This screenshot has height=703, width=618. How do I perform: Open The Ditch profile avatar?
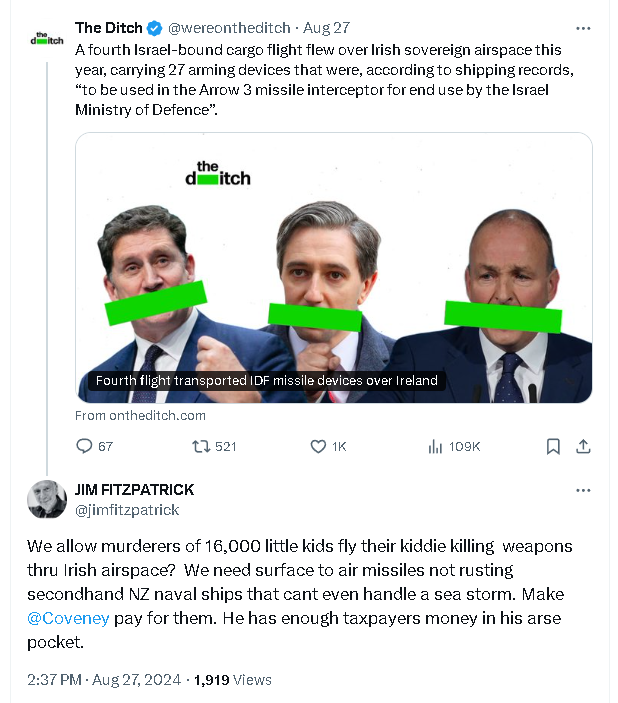pyautogui.click(x=46, y=38)
